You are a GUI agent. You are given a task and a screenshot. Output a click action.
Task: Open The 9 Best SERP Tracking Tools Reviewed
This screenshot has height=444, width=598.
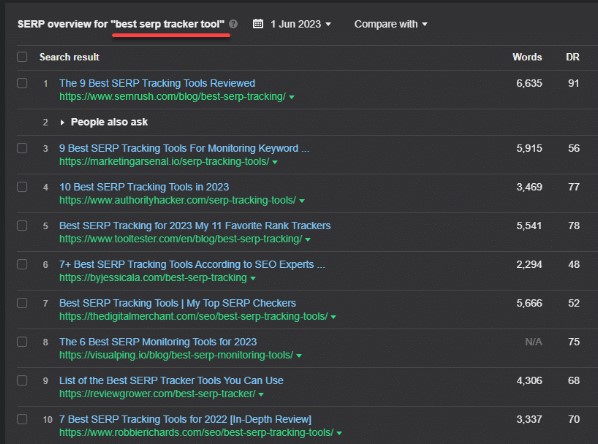tap(157, 83)
